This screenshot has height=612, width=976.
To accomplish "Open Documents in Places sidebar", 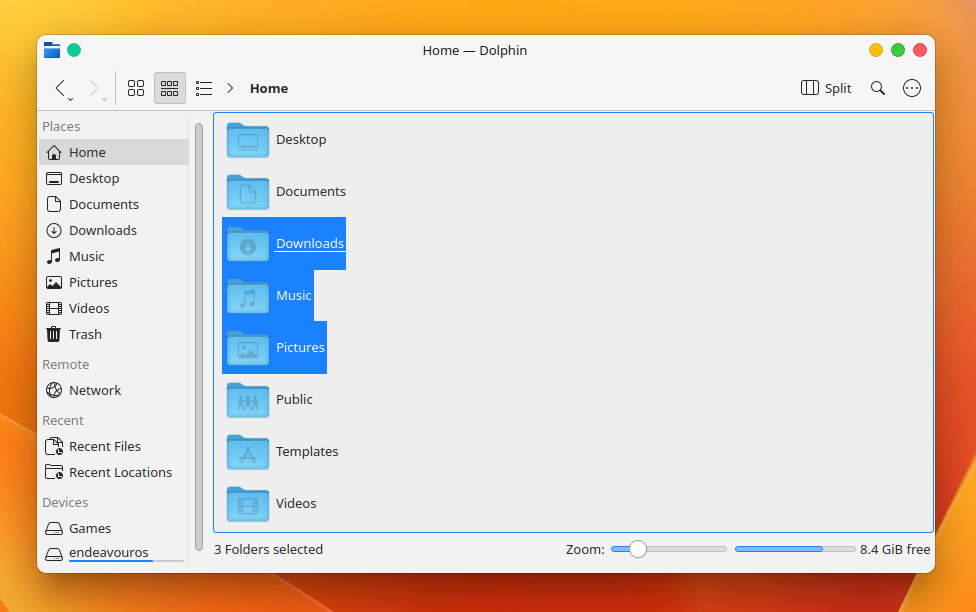I will click(113, 205).
